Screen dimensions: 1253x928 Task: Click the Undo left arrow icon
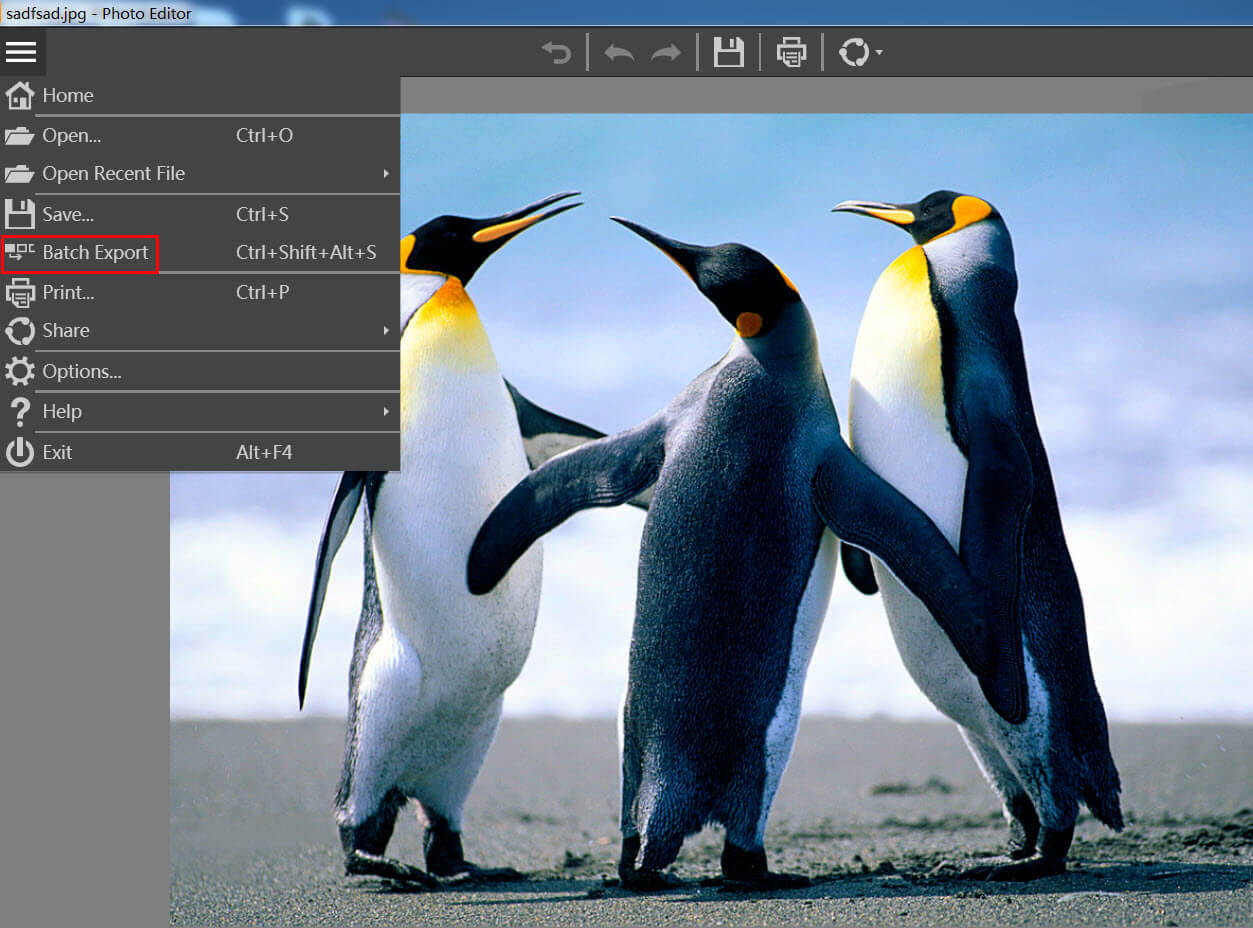pos(619,52)
